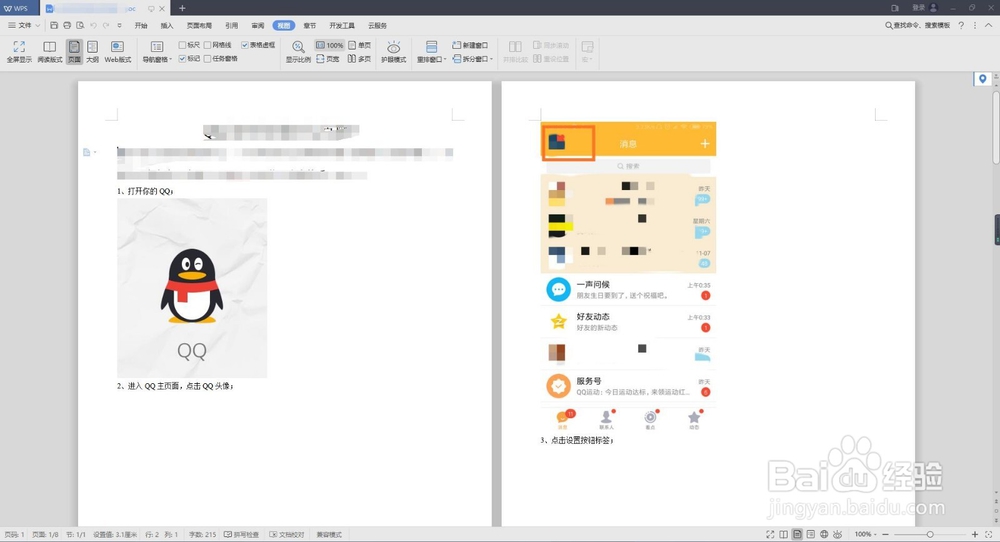Open the Review (审阅) tab
The width and height of the screenshot is (1000, 542).
pos(258,26)
